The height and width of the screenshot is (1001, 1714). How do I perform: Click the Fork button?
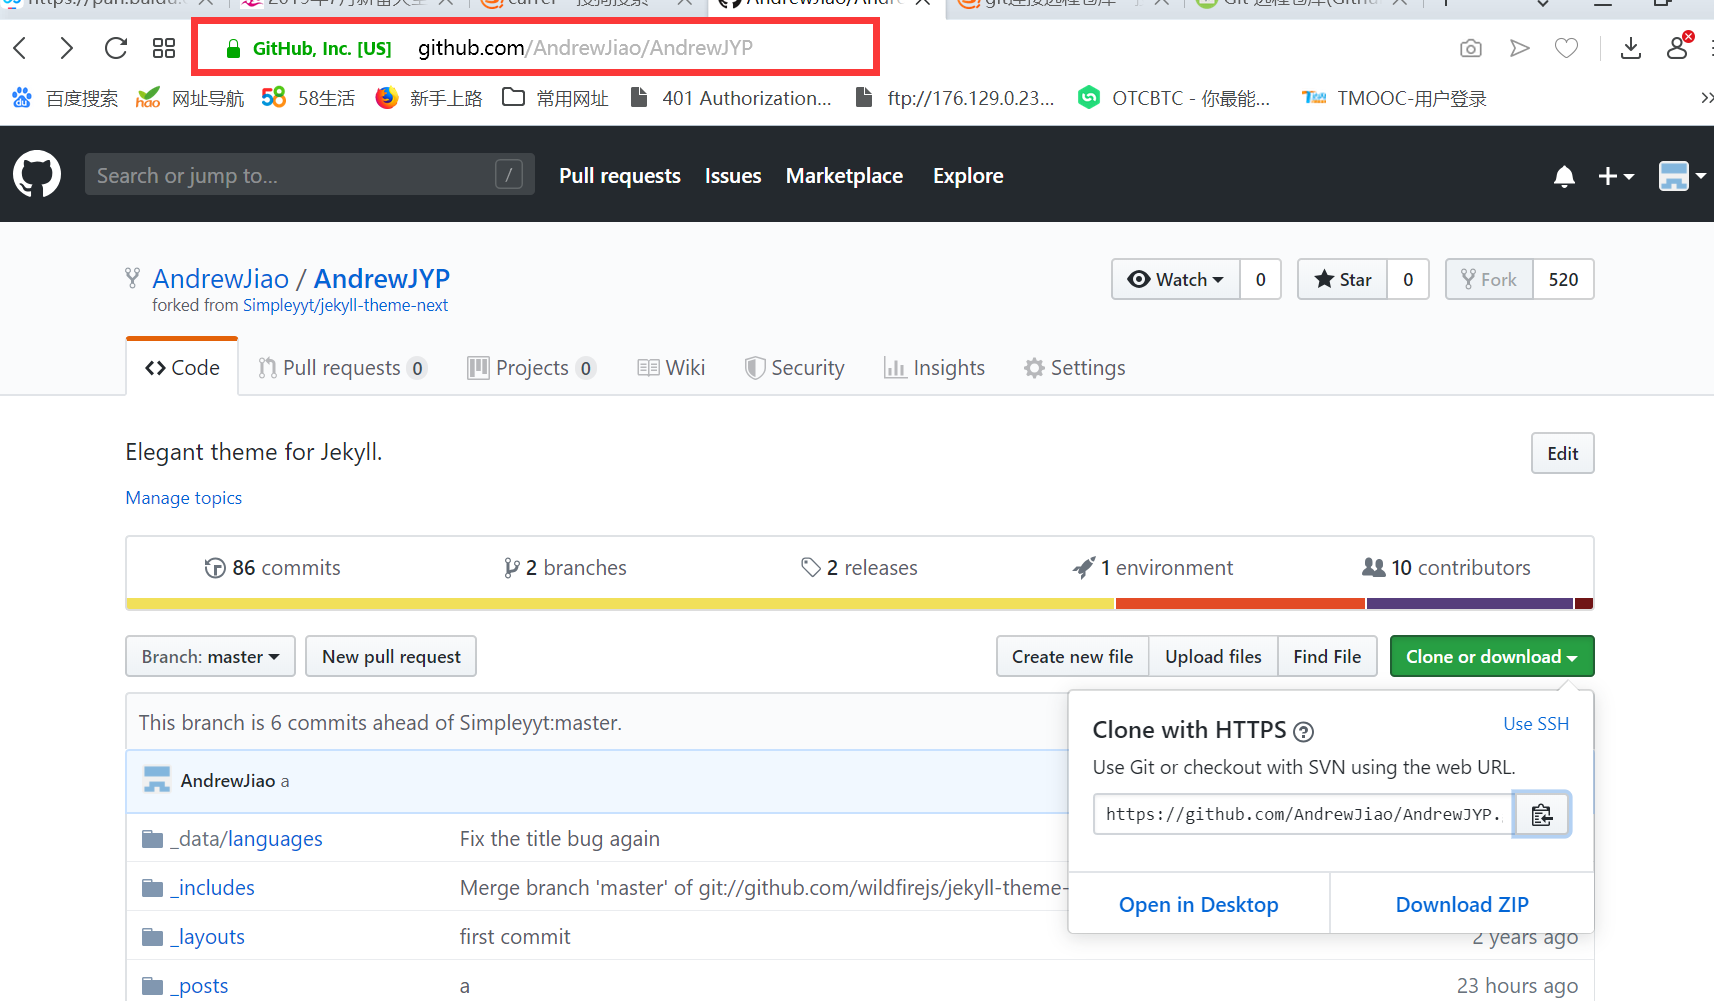(x=1489, y=280)
